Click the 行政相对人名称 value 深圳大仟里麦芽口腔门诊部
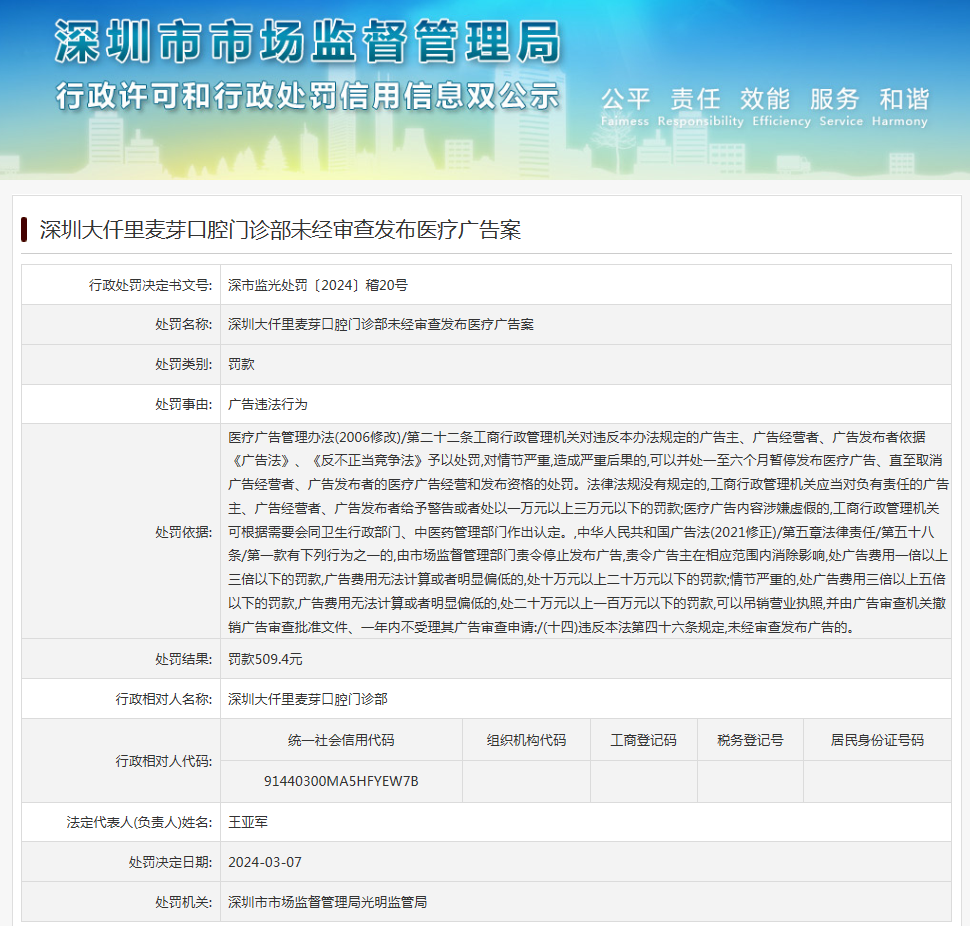The image size is (970, 926). click(x=308, y=699)
